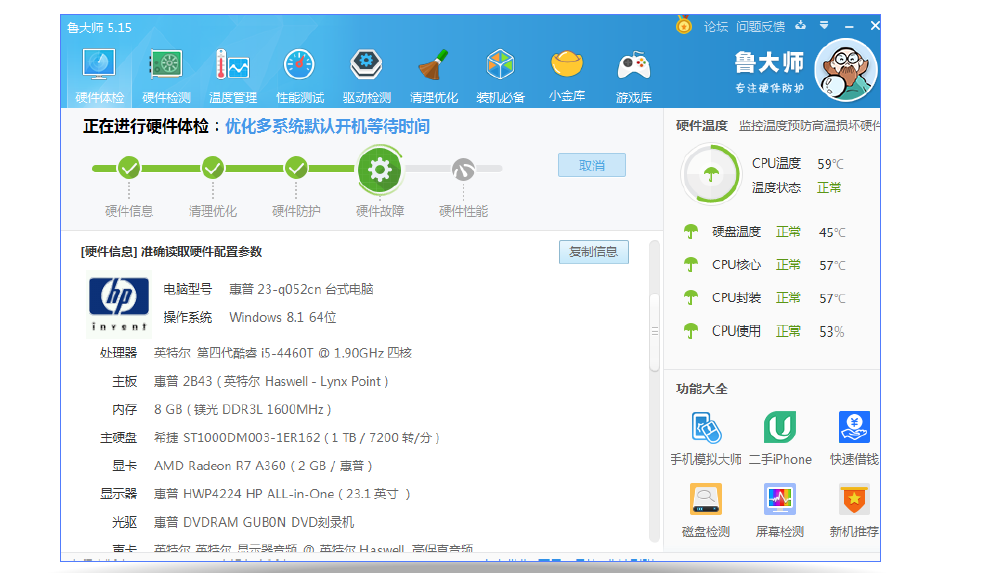The height and width of the screenshot is (573, 988).
Task: Select the 硬件信息 completed step marker
Action: click(129, 168)
